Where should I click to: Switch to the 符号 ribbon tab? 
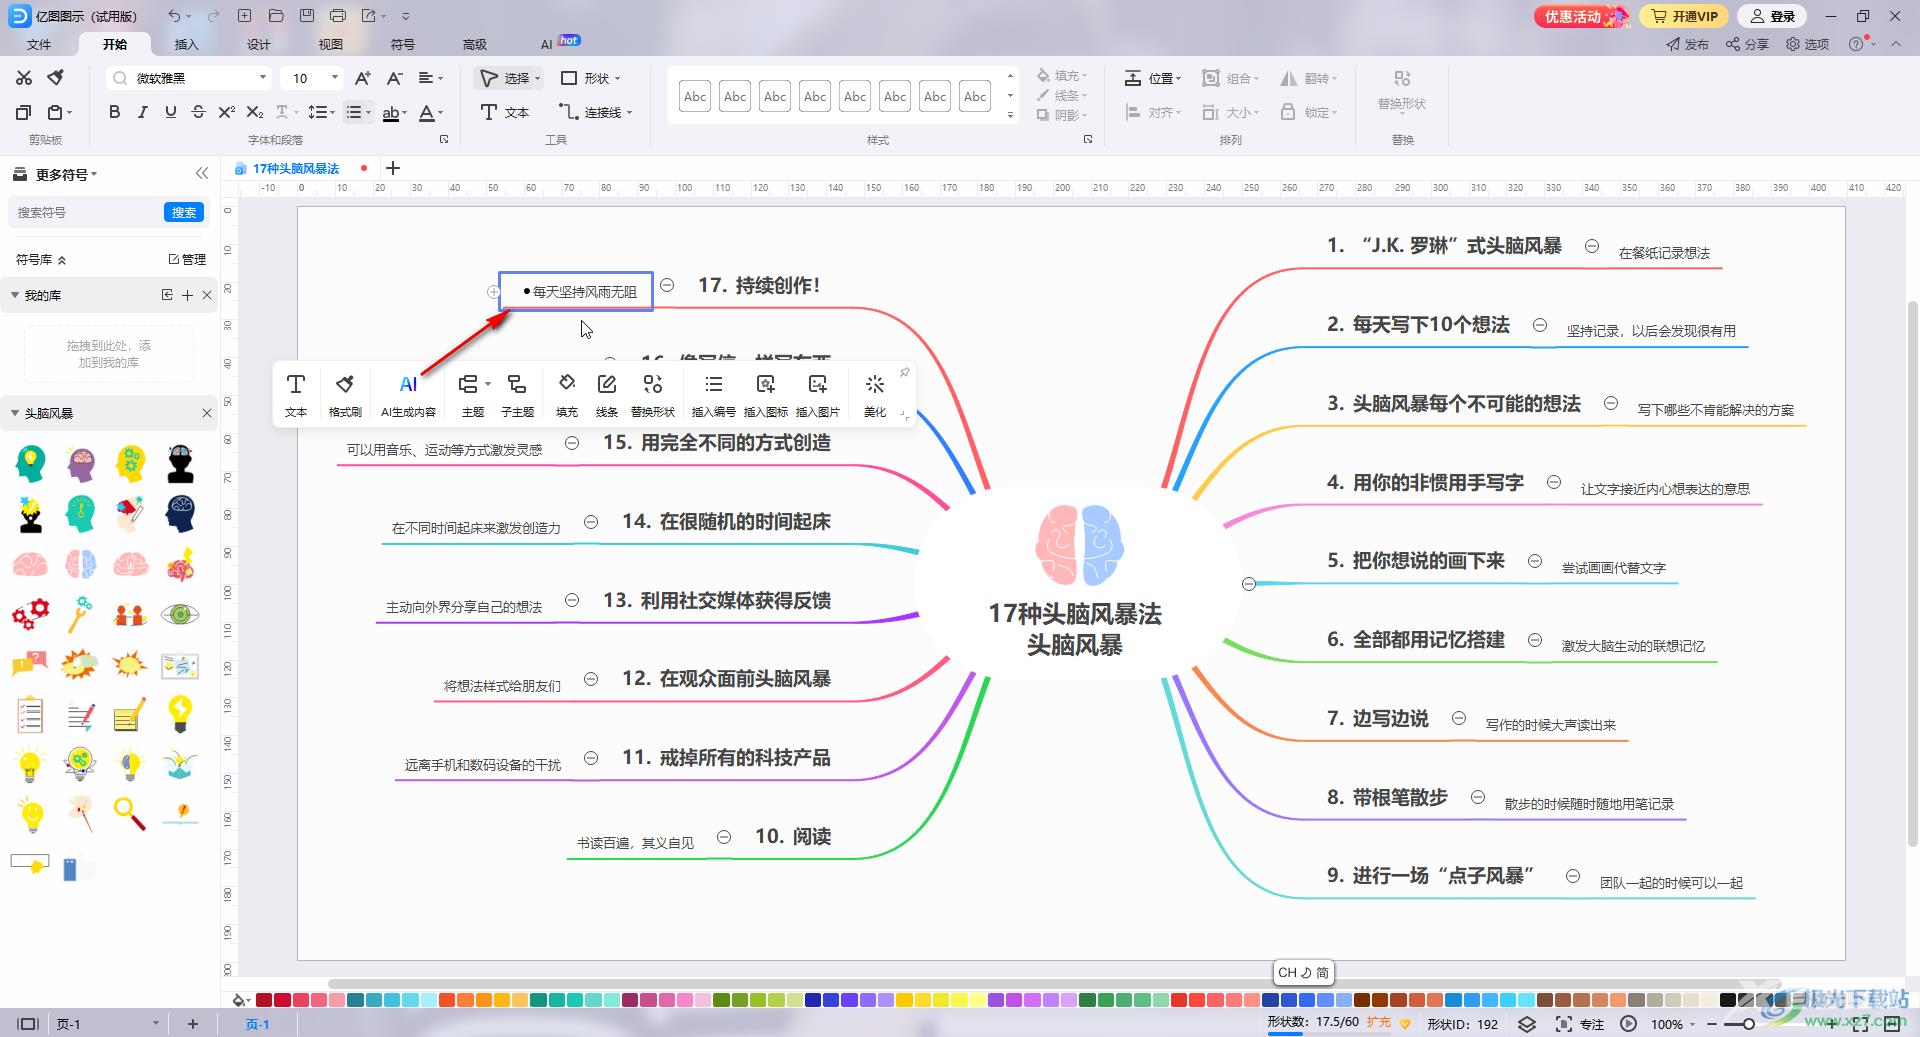pyautogui.click(x=403, y=44)
